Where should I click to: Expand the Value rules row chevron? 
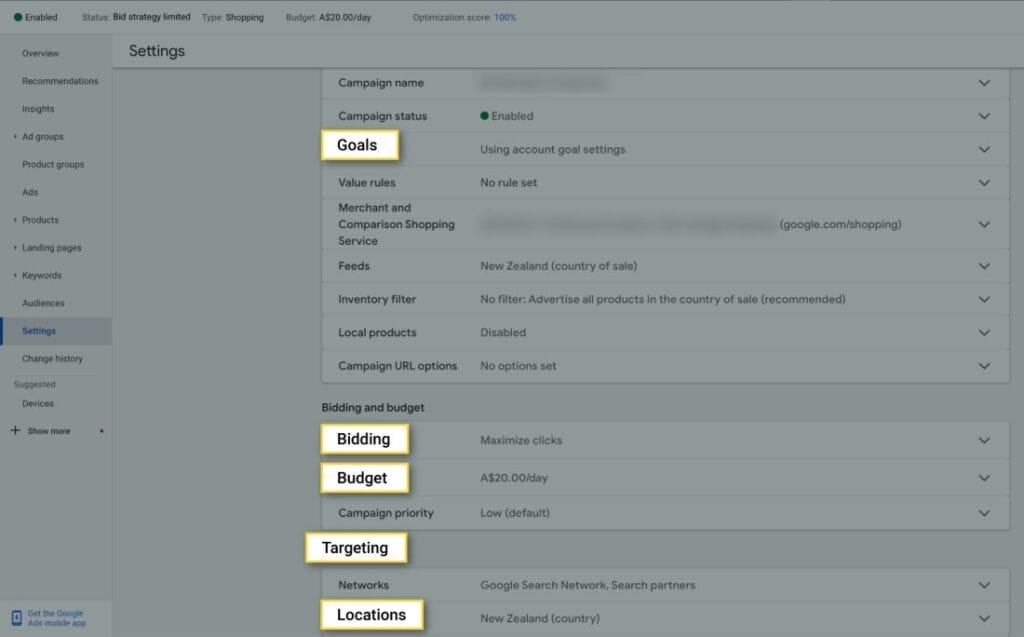point(984,183)
